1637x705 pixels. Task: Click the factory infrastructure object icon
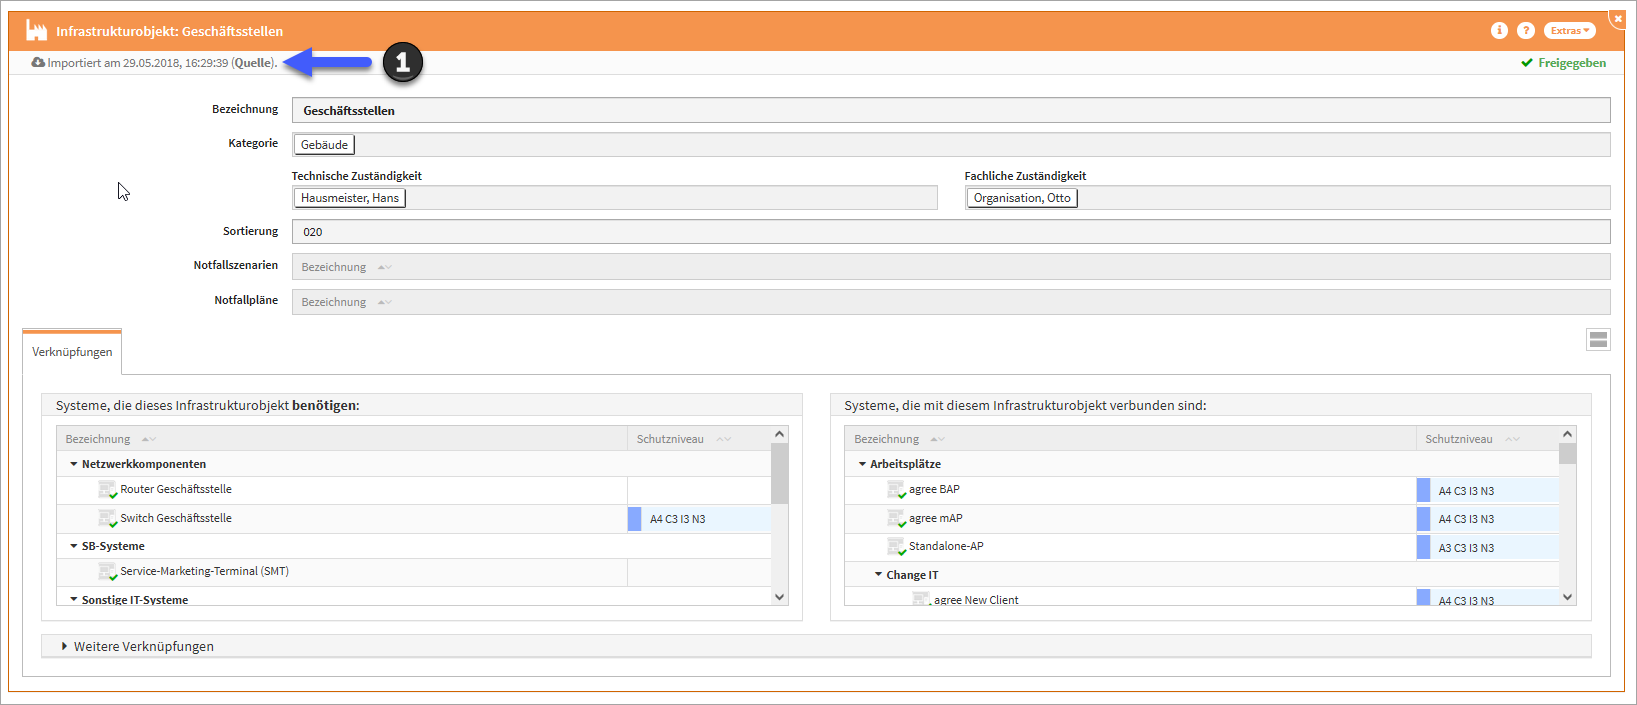pos(36,31)
